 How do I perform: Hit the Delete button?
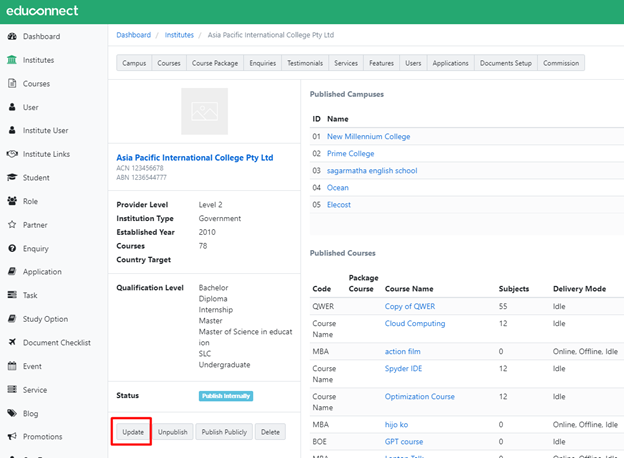click(x=270, y=432)
